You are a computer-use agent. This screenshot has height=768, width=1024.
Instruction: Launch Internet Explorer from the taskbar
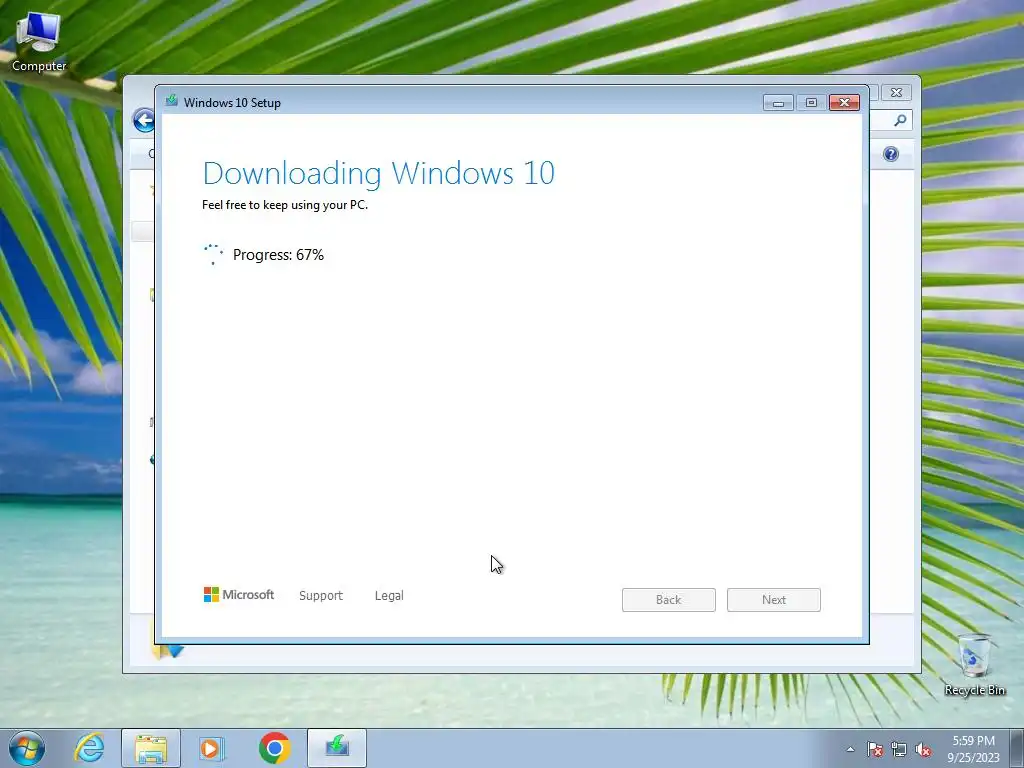coord(89,748)
